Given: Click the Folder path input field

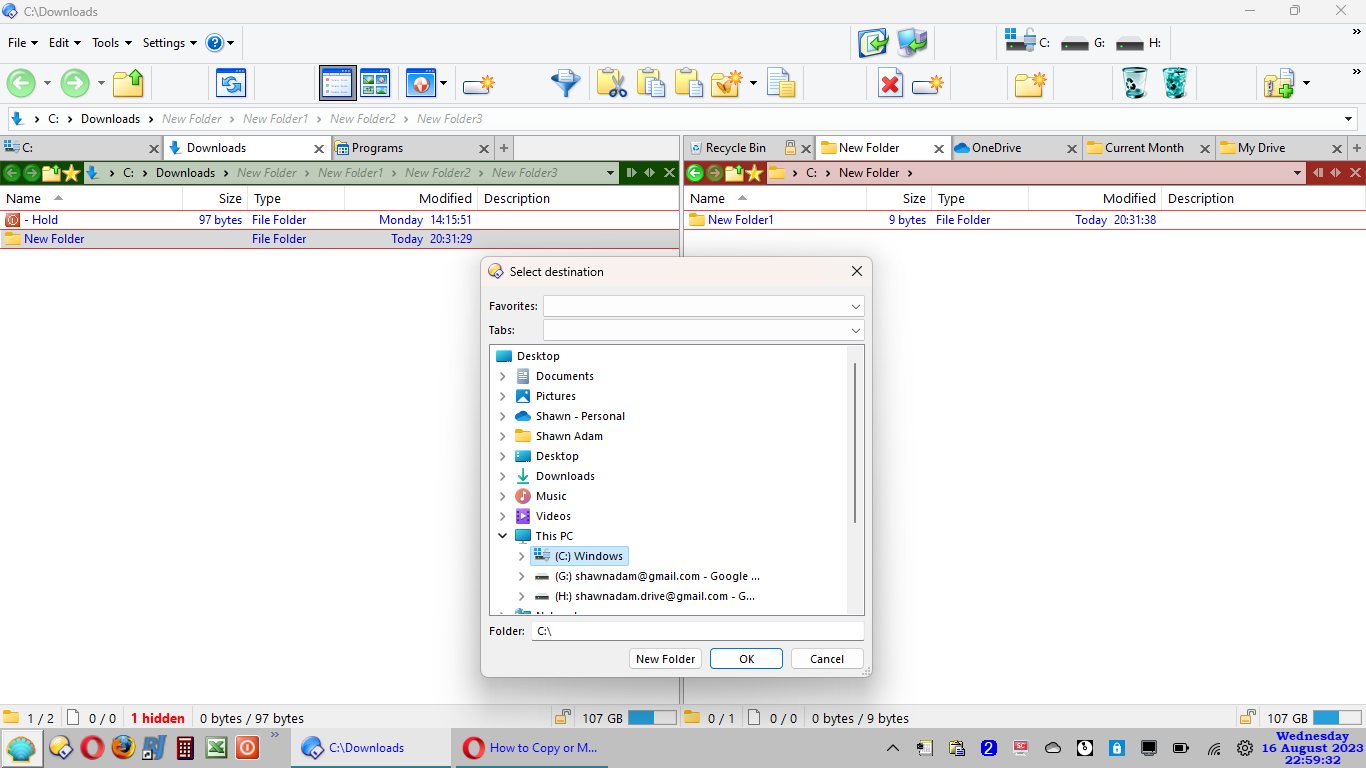Looking at the screenshot, I should click(697, 631).
